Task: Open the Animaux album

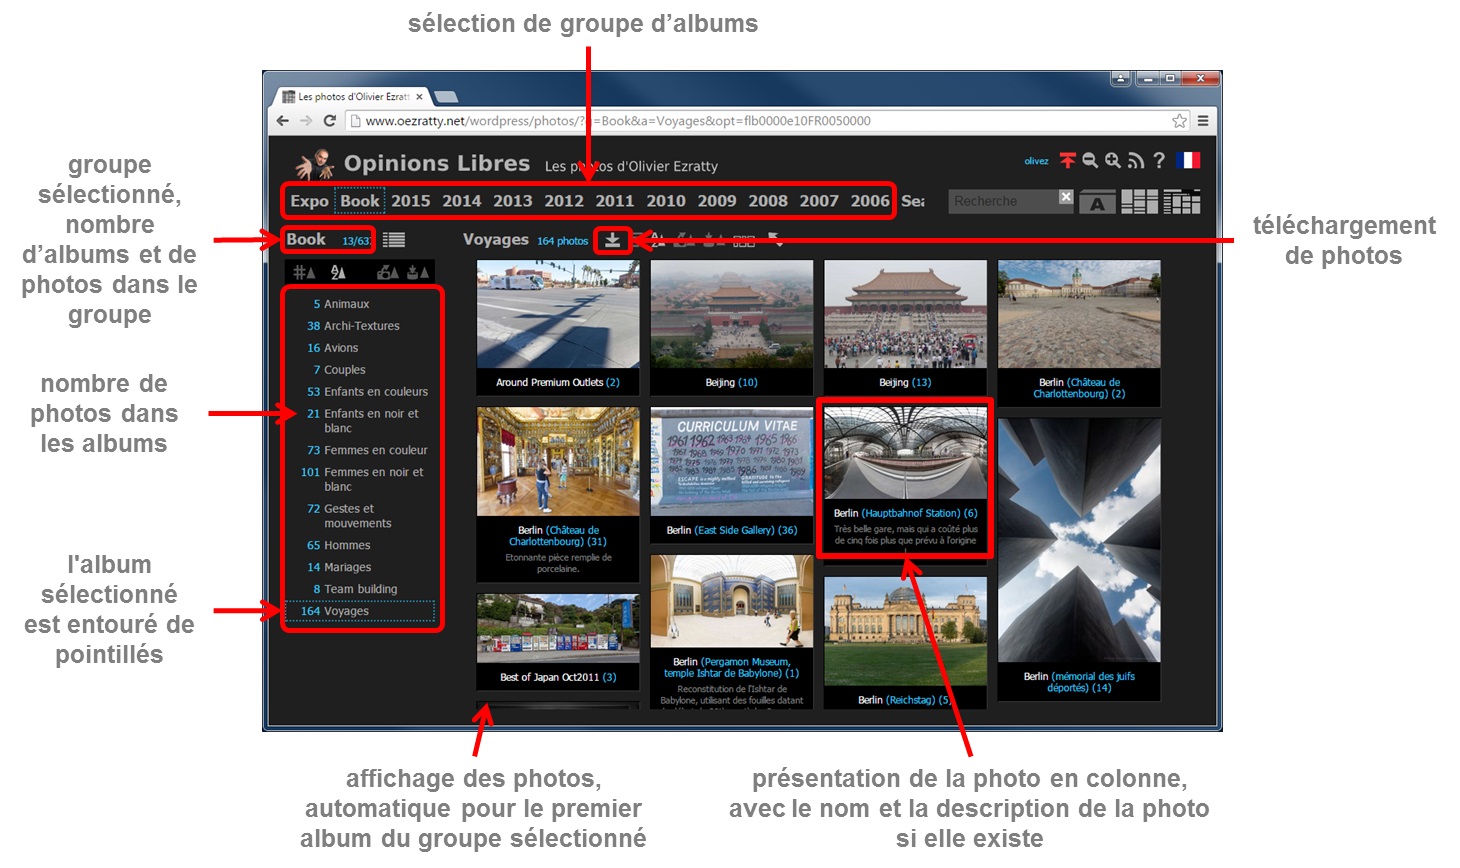Action: pos(346,304)
